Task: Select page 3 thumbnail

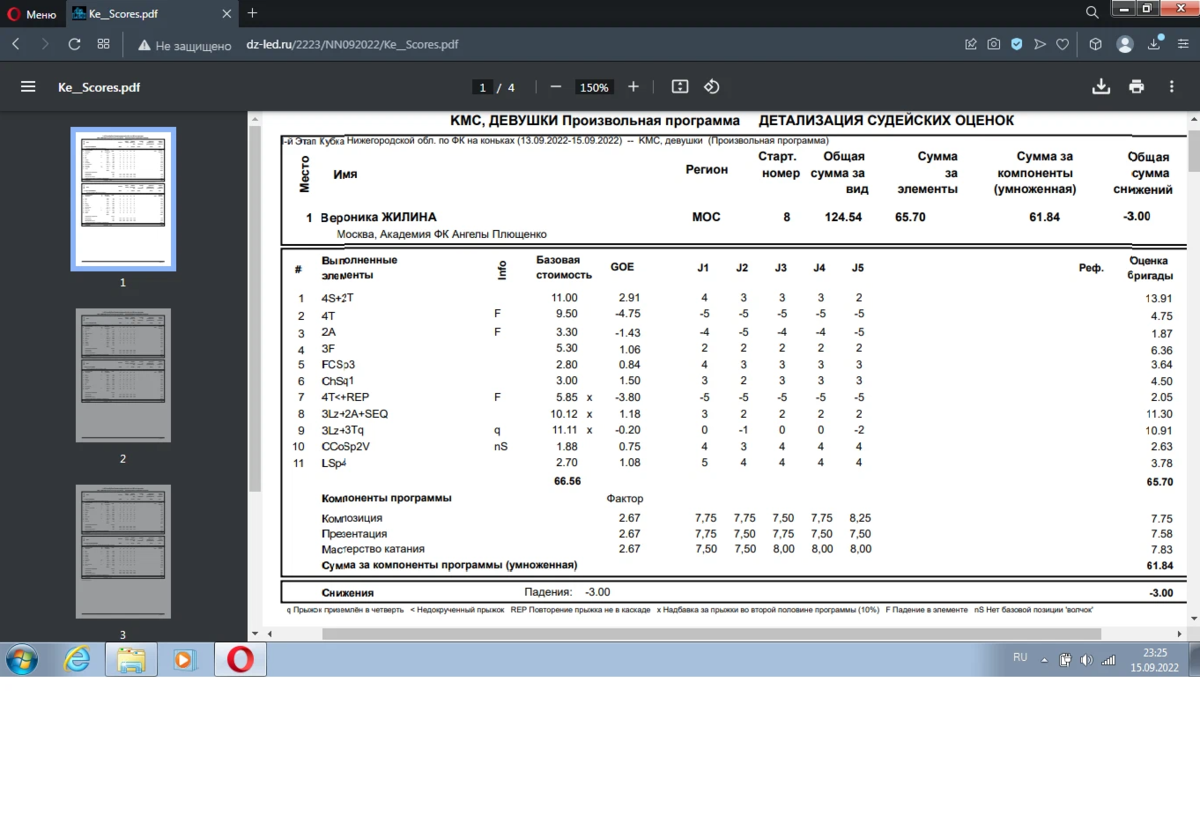Action: [x=123, y=552]
